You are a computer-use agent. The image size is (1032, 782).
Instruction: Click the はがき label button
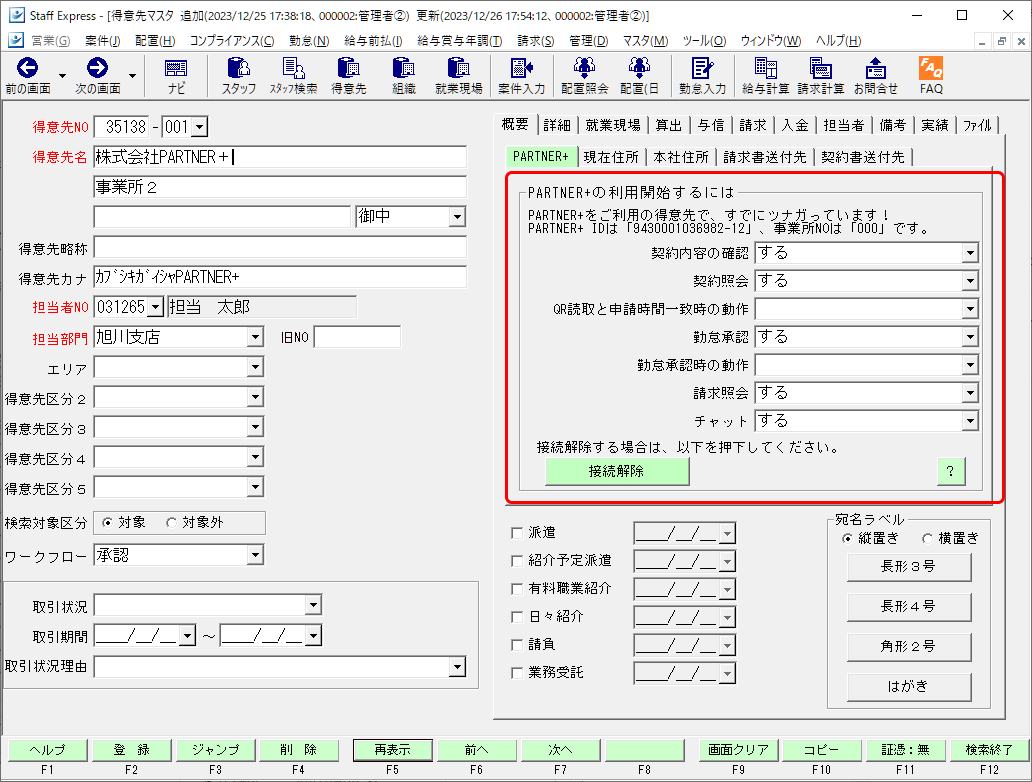coord(909,686)
